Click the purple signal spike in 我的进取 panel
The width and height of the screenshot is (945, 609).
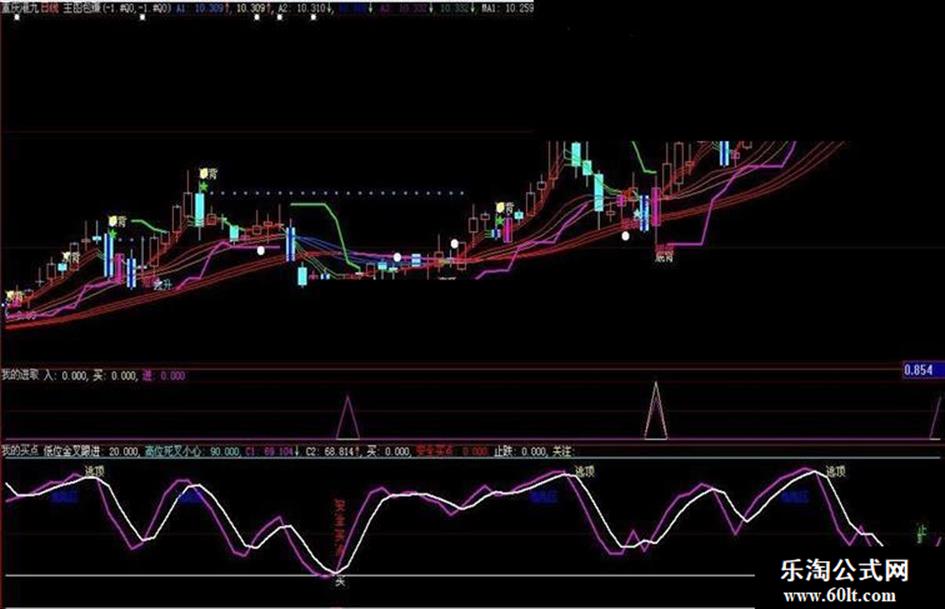[348, 417]
